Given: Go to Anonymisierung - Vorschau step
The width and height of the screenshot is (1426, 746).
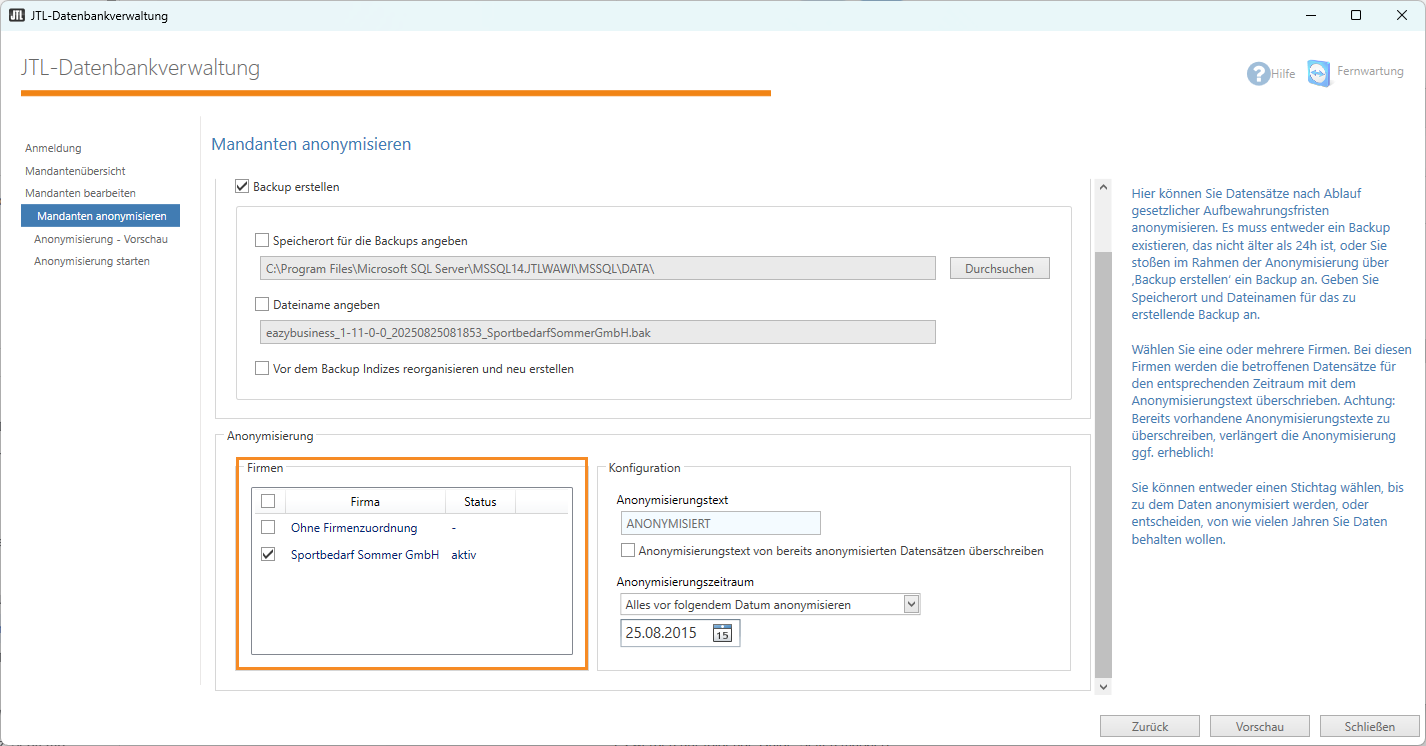Looking at the screenshot, I should 100,239.
